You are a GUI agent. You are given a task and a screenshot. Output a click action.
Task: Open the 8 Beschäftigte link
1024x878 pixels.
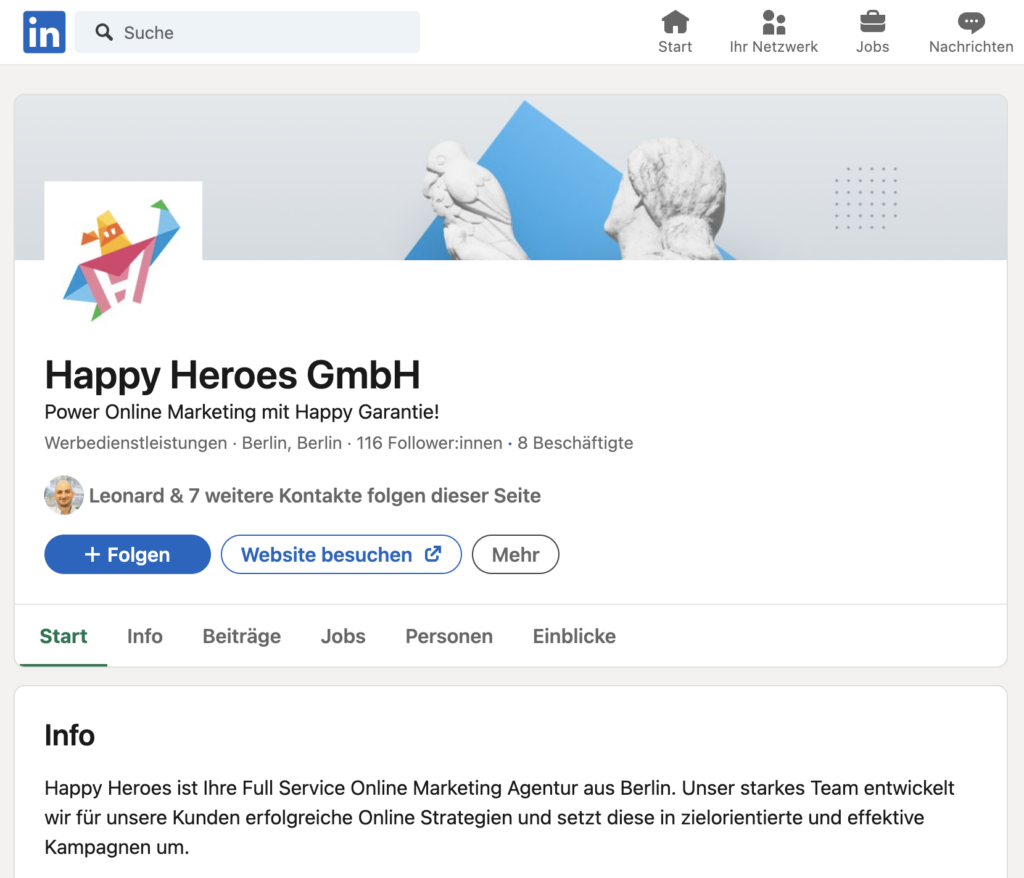(575, 443)
